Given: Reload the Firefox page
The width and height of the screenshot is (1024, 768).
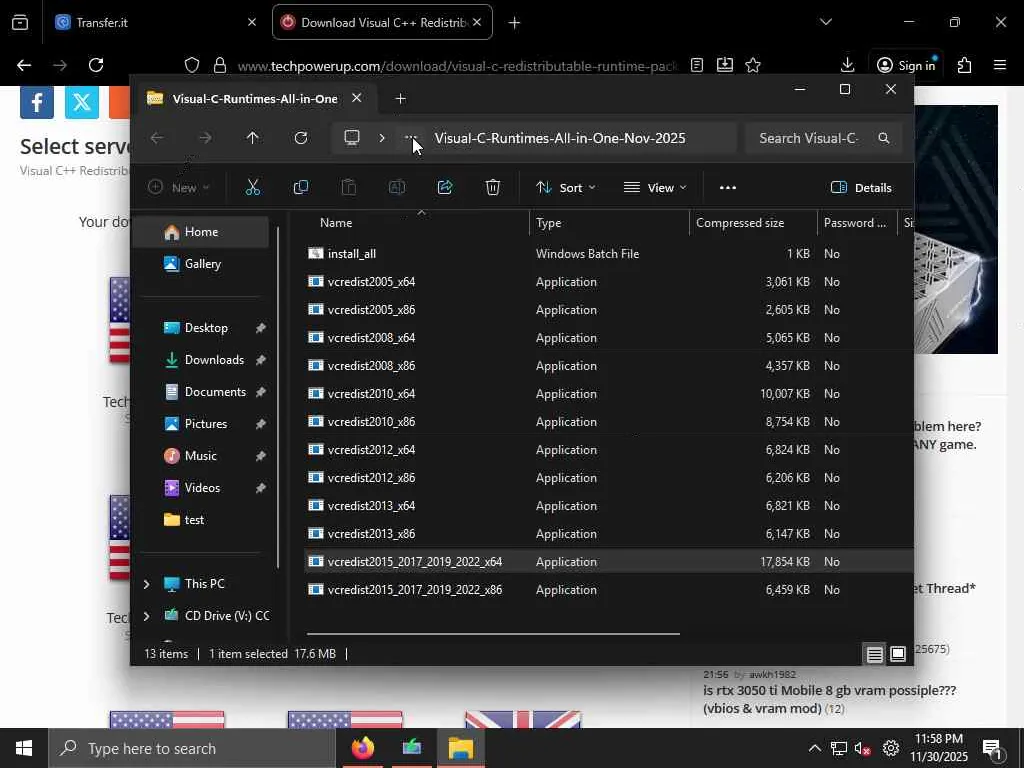Looking at the screenshot, I should coord(96,65).
